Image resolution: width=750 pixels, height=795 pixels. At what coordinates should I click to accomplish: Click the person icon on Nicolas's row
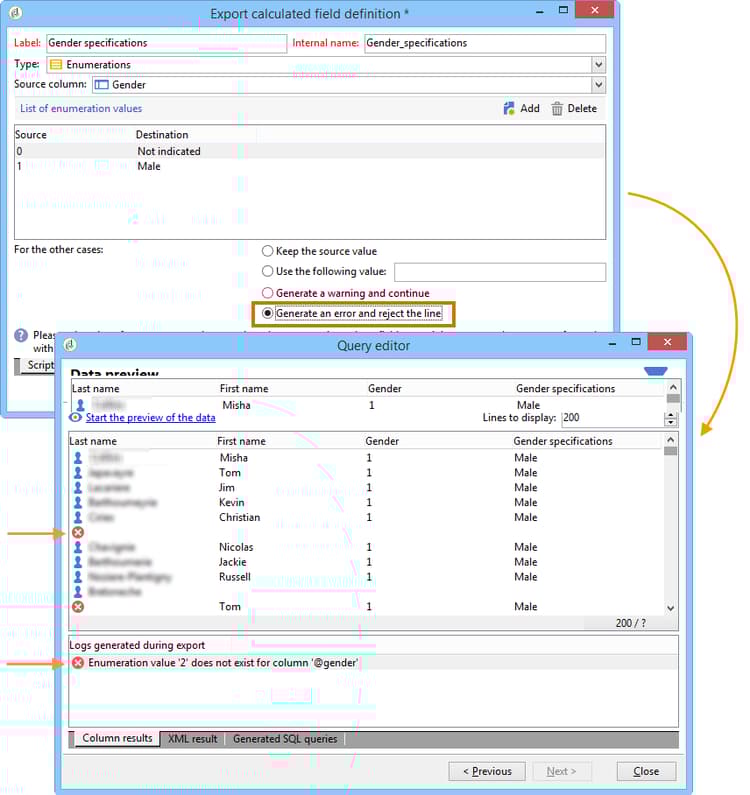click(x=78, y=547)
